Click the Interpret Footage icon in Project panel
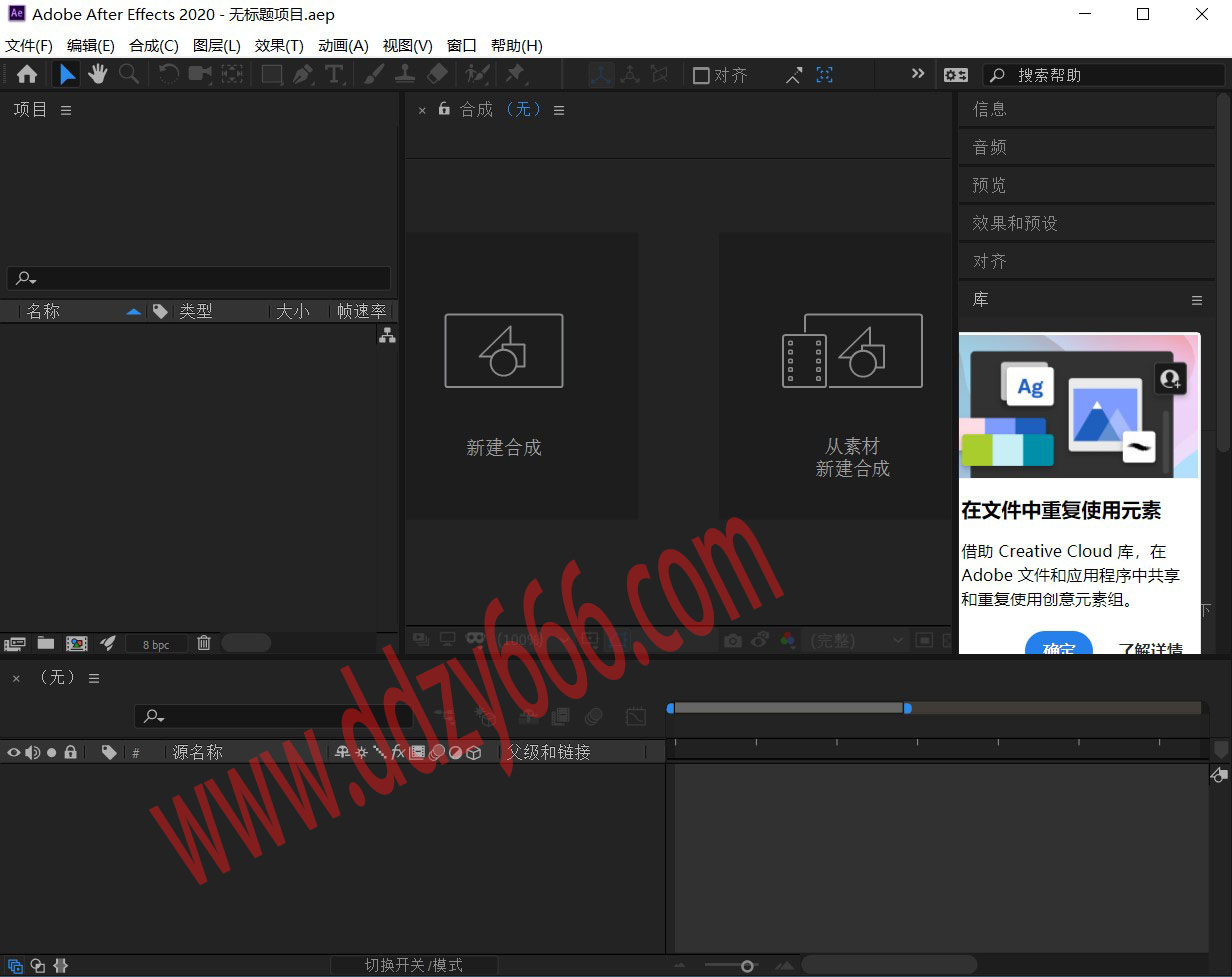 (15, 643)
